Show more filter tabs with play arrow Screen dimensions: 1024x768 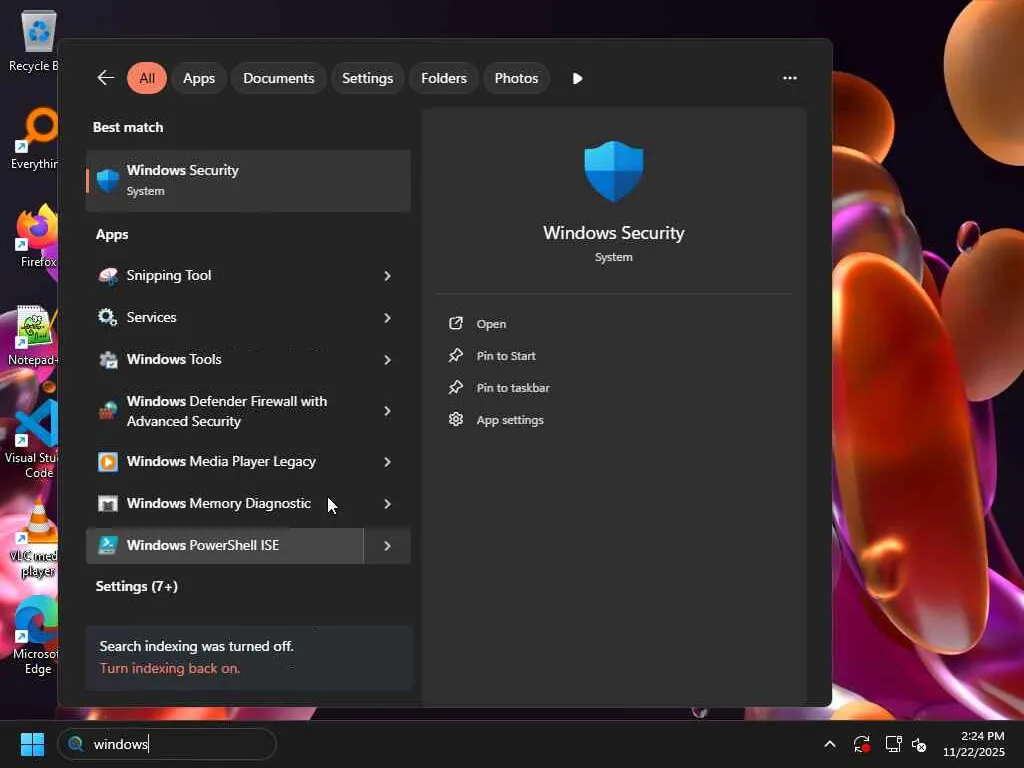[x=577, y=78]
